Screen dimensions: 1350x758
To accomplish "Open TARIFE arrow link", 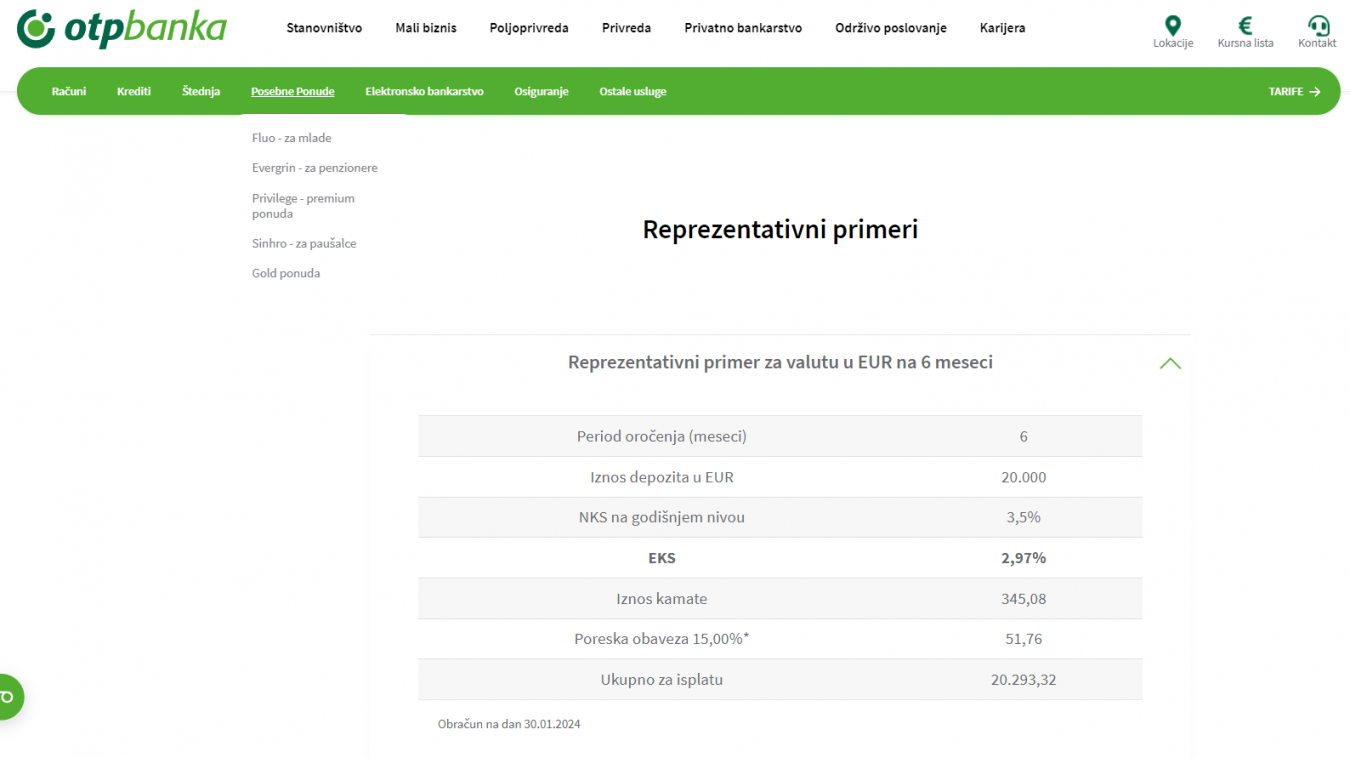I will click(1294, 91).
